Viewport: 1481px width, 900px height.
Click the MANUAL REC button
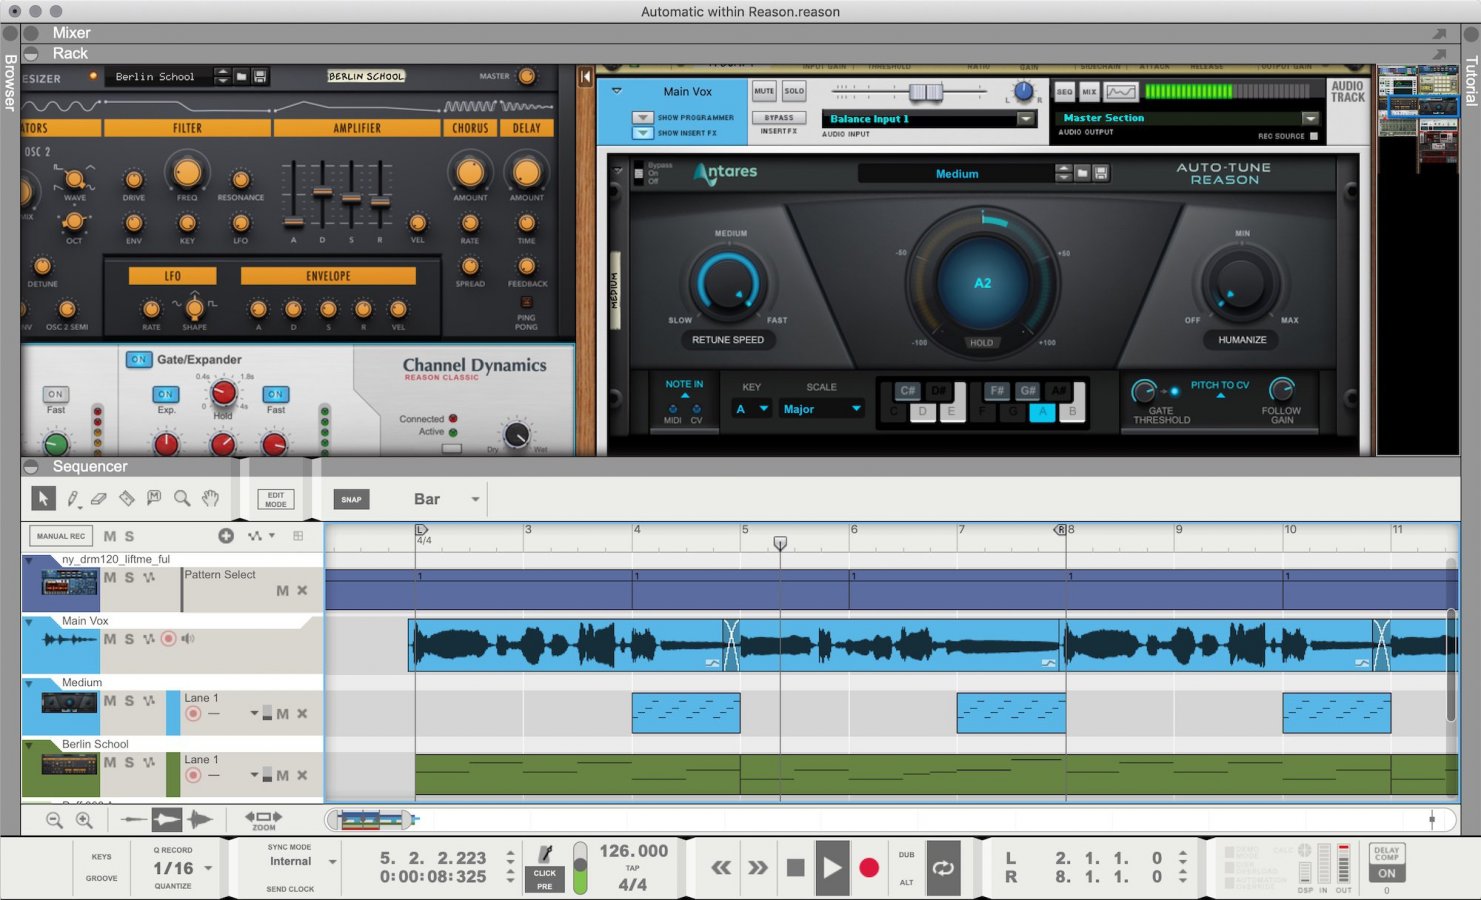(x=59, y=536)
